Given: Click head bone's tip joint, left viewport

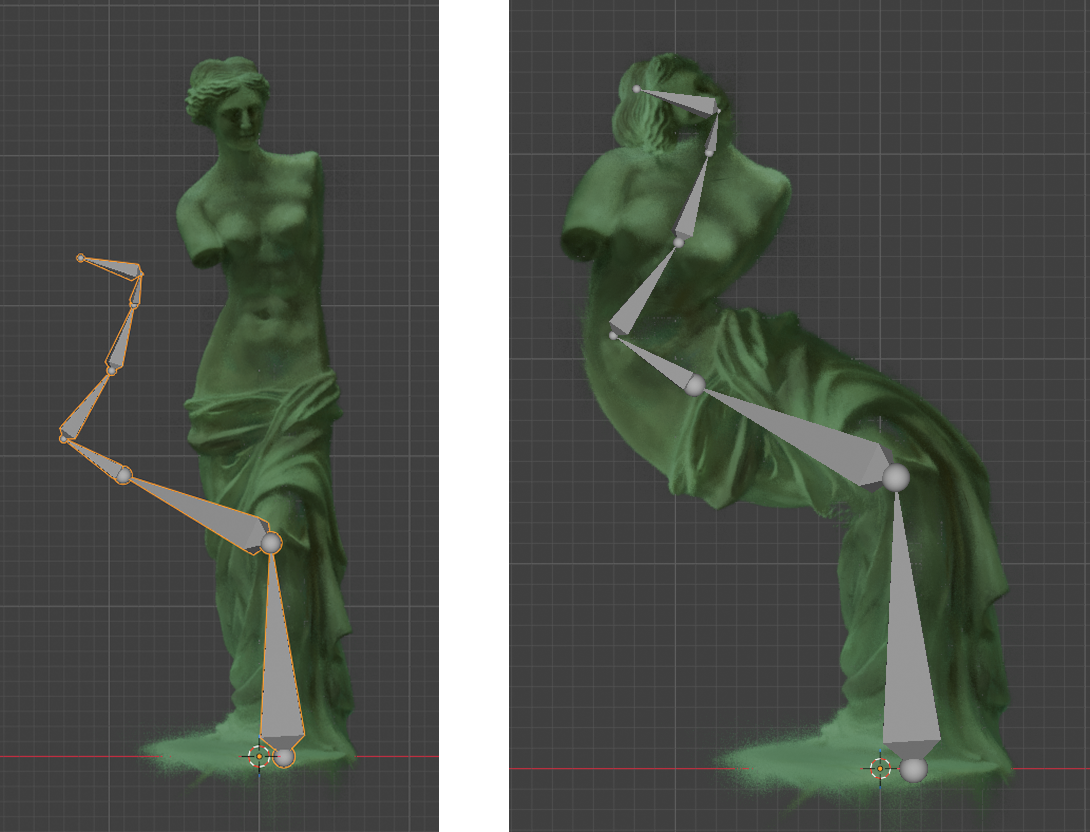Looking at the screenshot, I should (81, 258).
